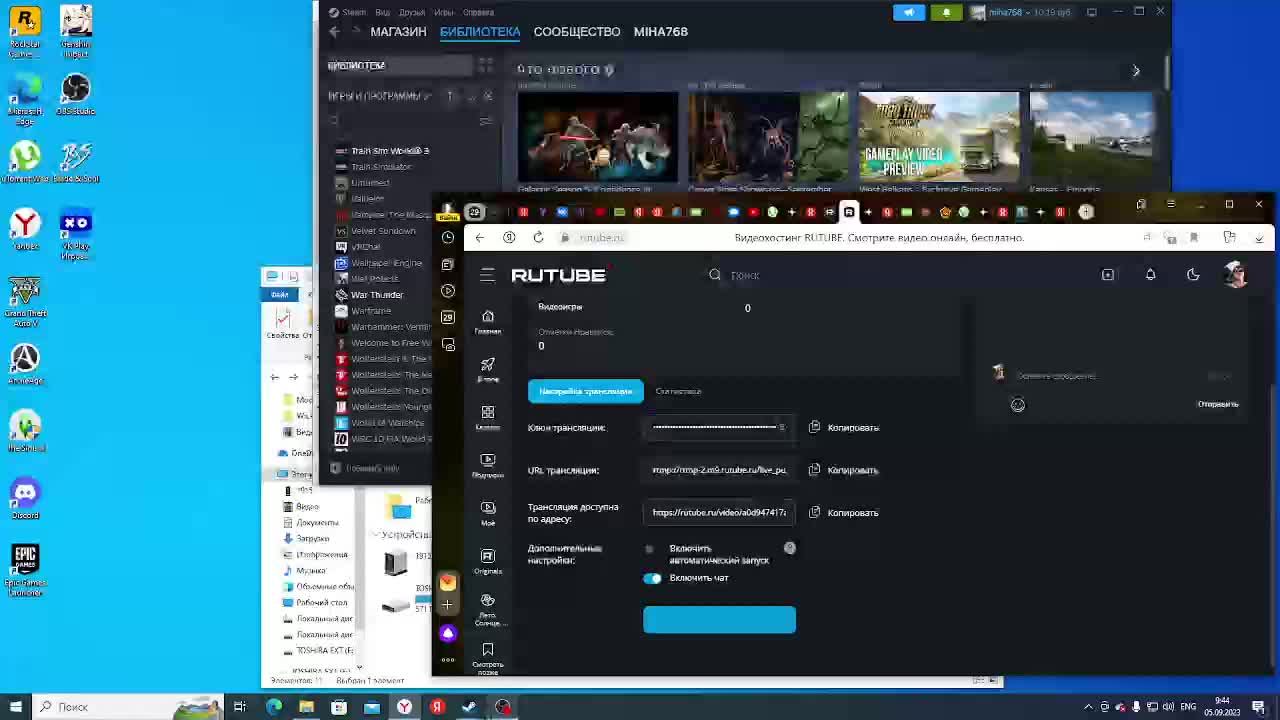The image size is (1280, 720).
Task: Expand Устройства section in File Explorer
Action: click(x=374, y=535)
